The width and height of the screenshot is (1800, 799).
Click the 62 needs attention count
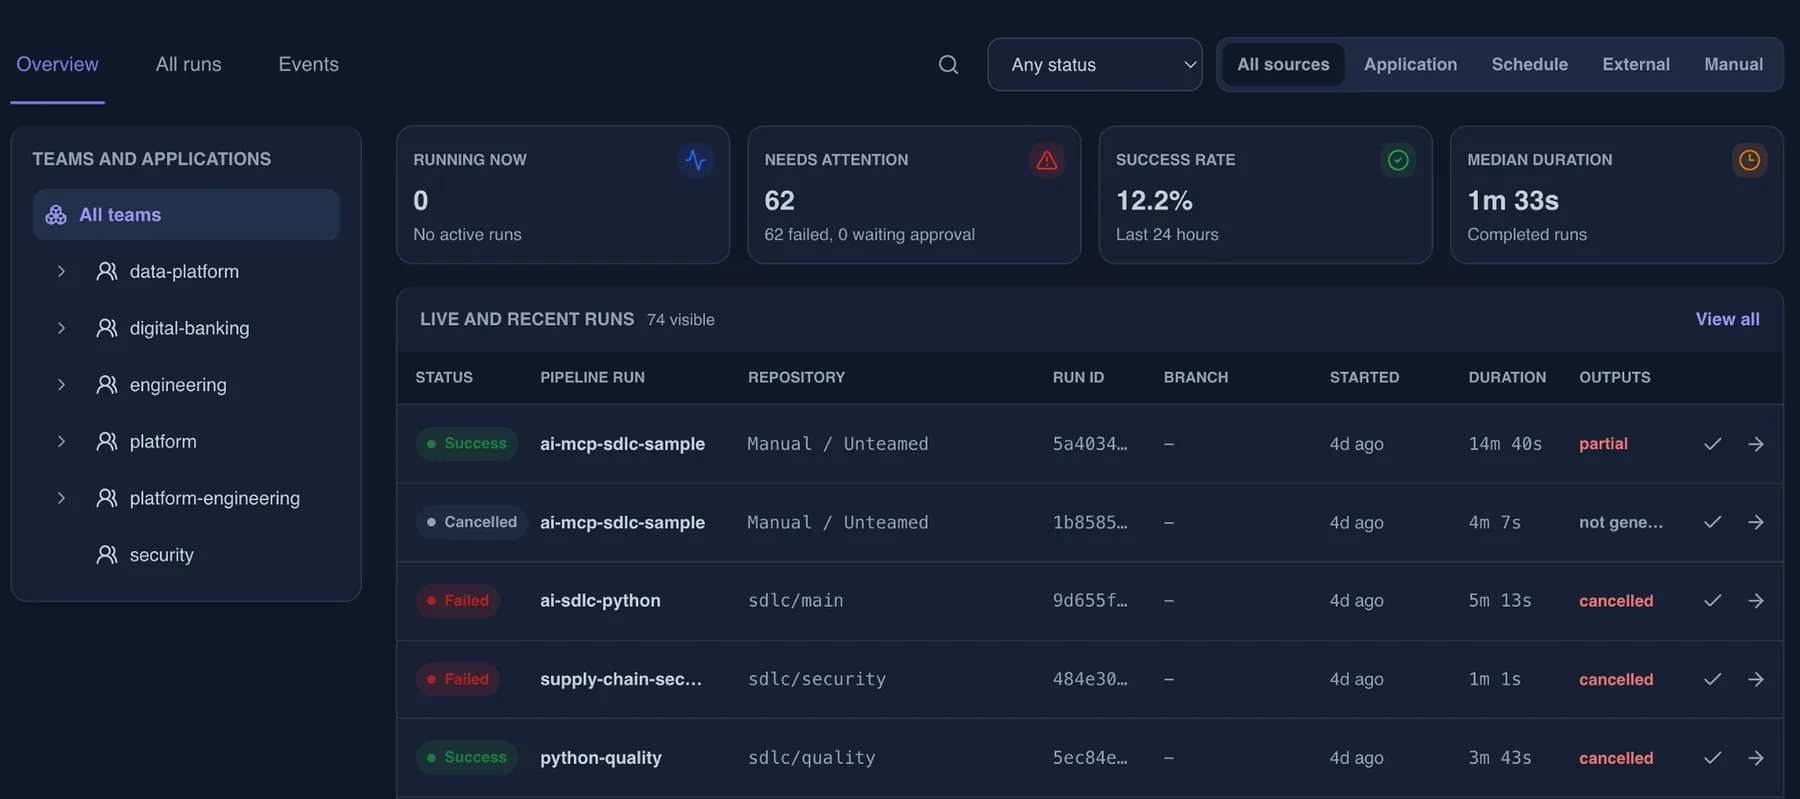pyautogui.click(x=779, y=201)
